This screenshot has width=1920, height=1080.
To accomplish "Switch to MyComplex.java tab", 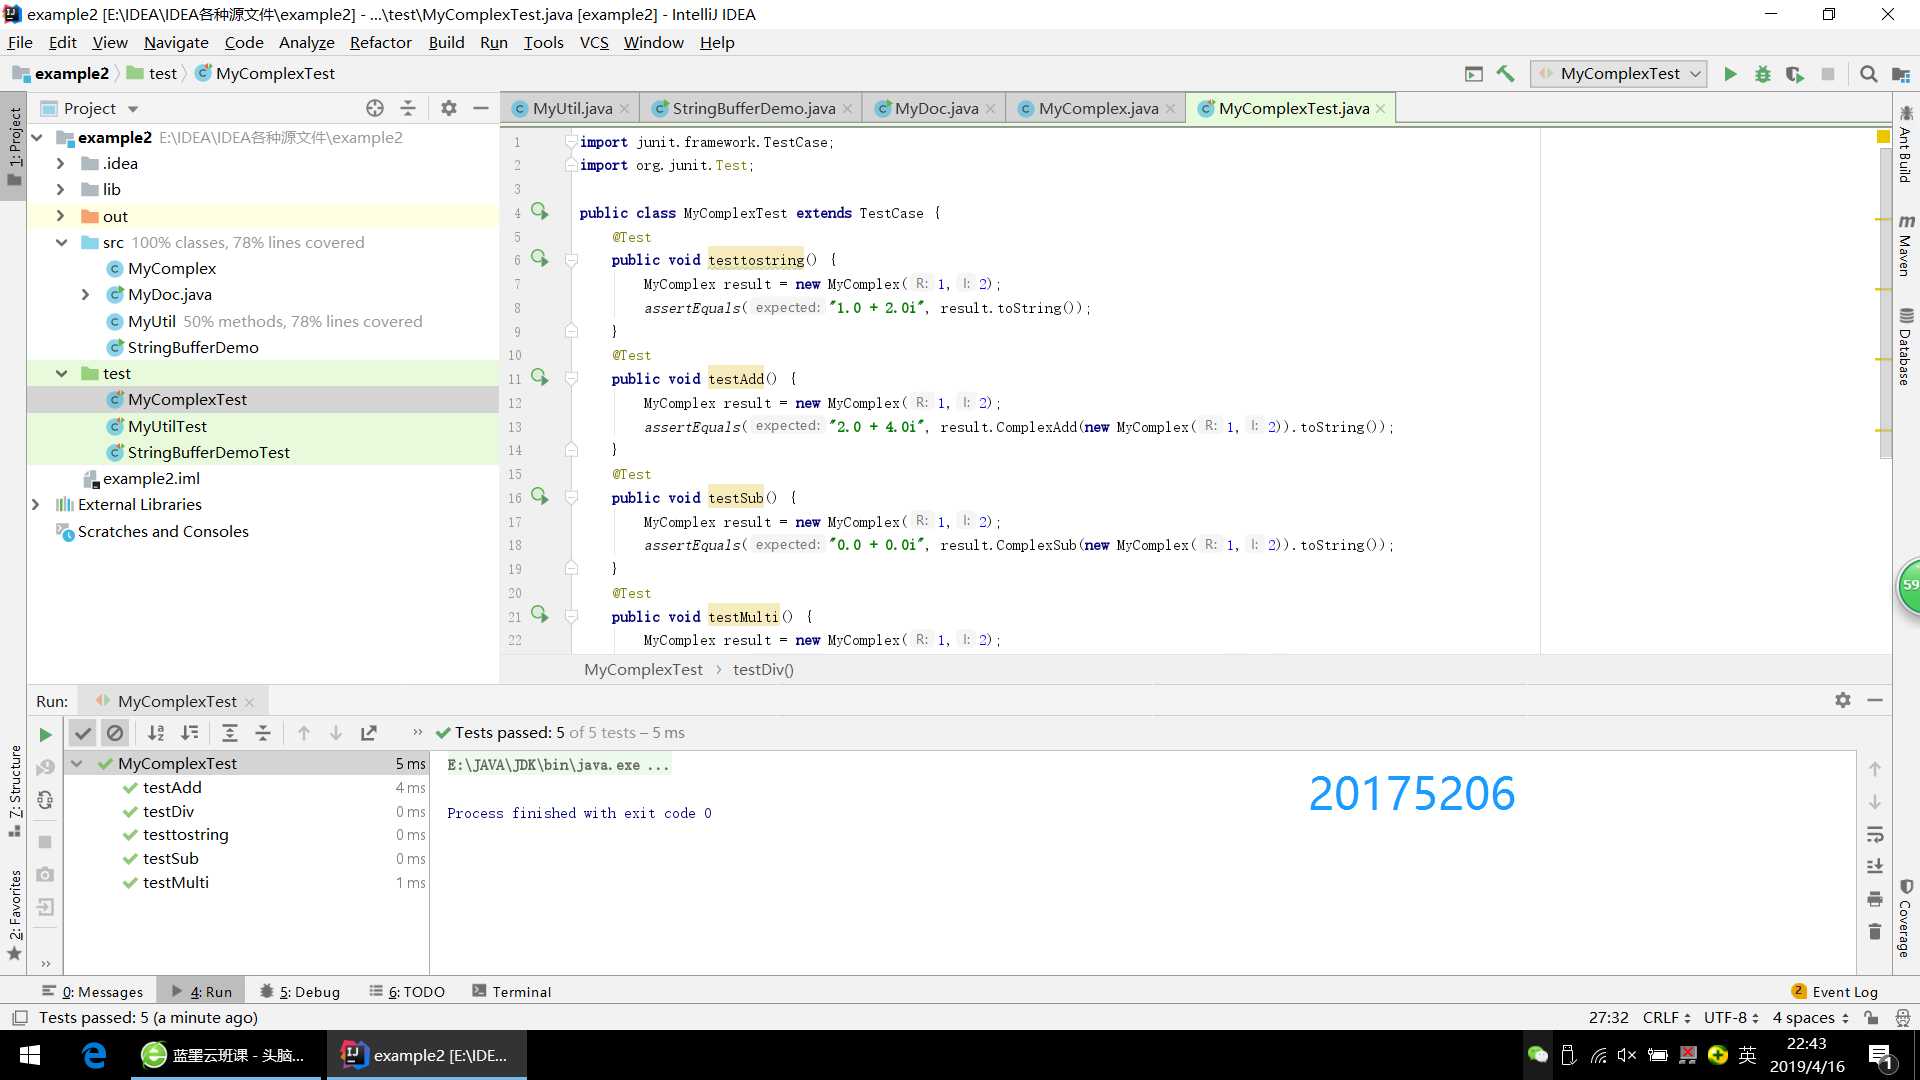I will click(x=1097, y=108).
